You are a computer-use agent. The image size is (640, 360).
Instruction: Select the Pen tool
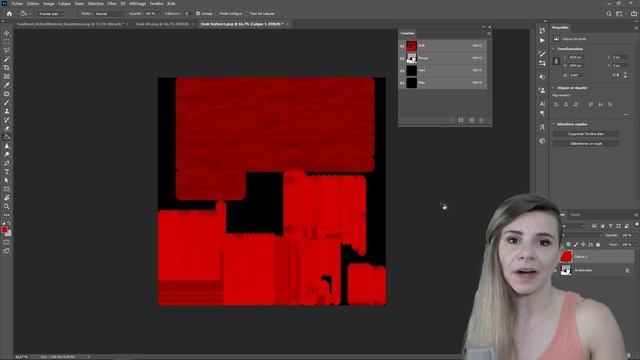point(7,163)
